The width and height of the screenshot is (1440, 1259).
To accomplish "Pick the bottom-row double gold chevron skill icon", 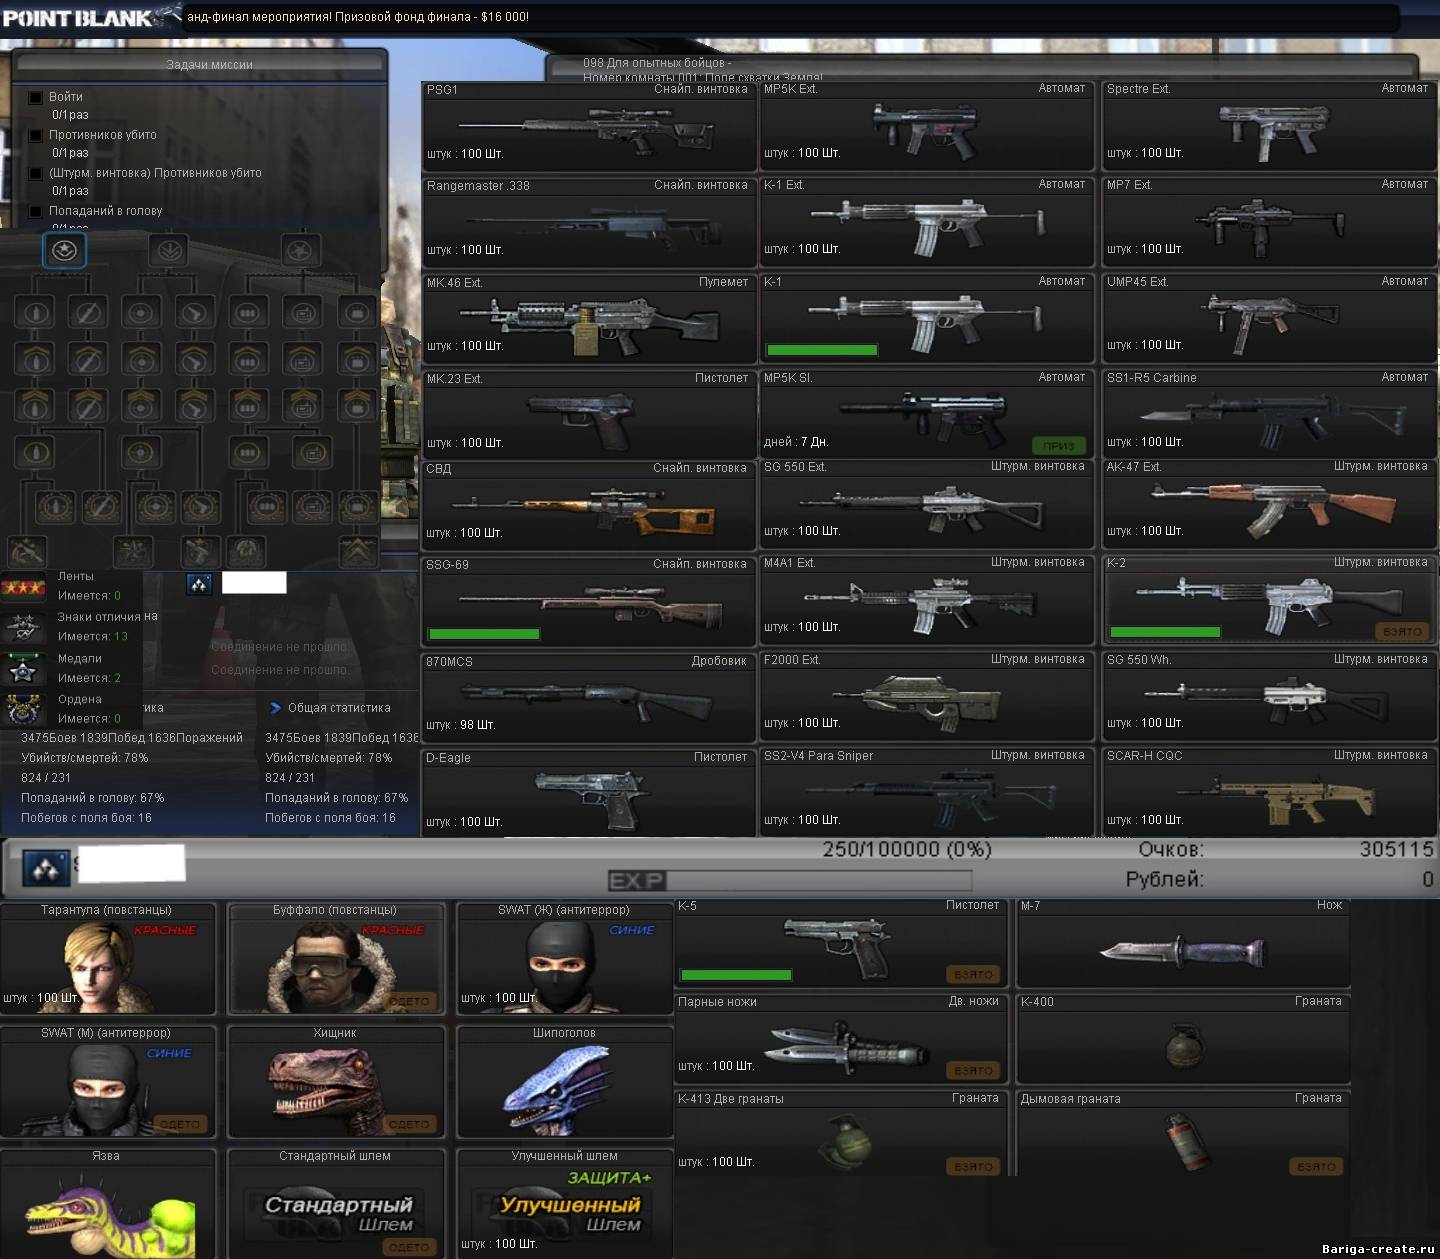I will (x=358, y=551).
